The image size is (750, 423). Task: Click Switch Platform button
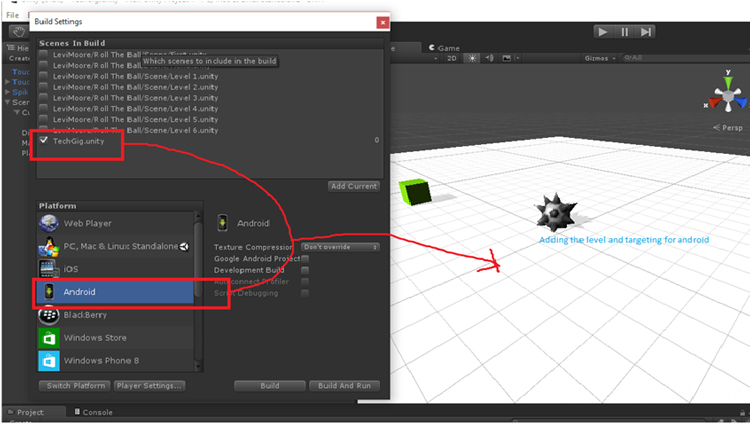point(75,386)
